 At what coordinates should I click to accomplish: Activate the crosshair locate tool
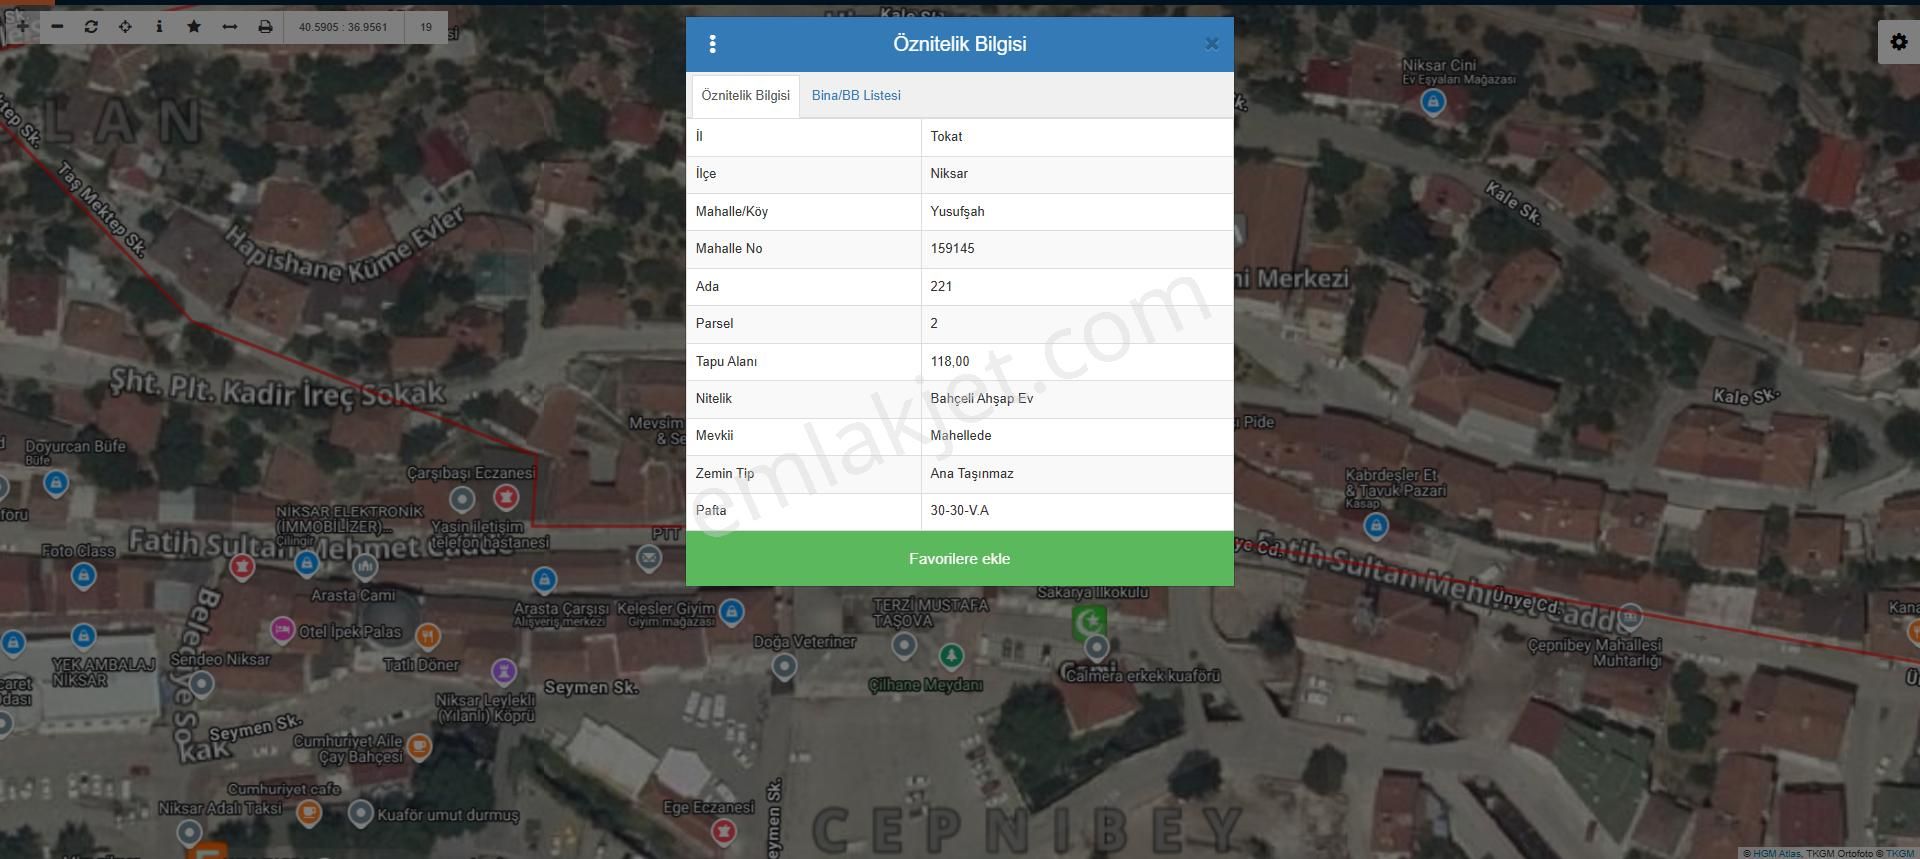(x=125, y=26)
